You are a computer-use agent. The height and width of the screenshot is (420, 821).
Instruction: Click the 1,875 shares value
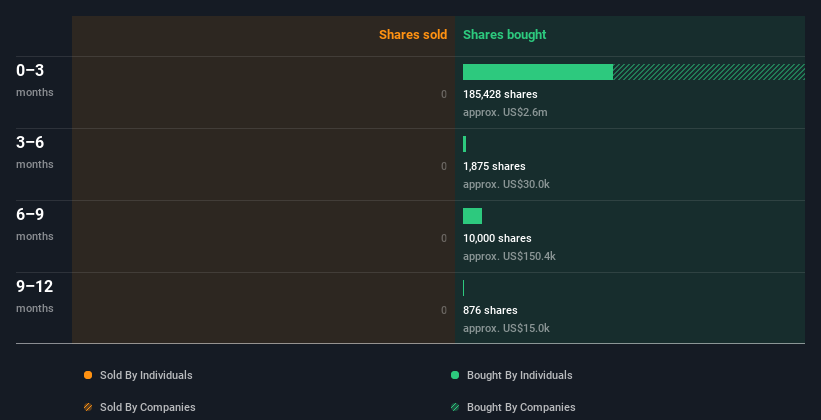click(x=494, y=166)
